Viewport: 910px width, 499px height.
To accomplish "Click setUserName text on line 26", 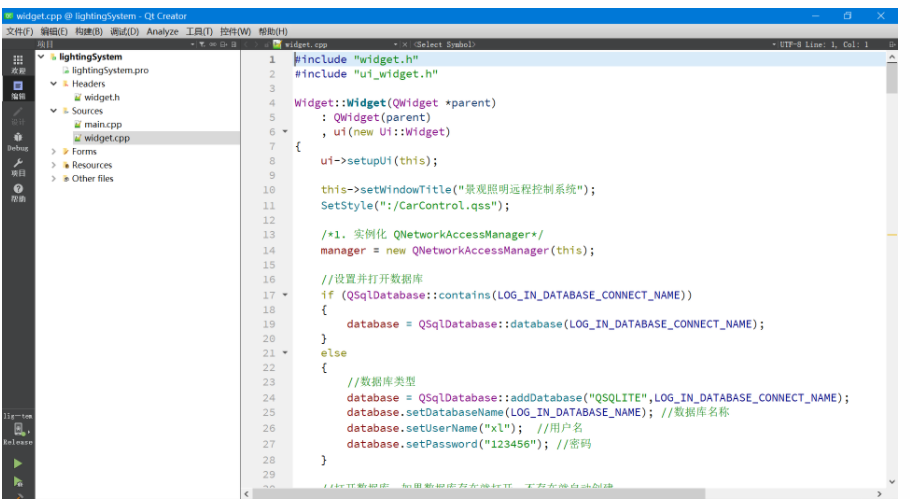I will [441, 428].
